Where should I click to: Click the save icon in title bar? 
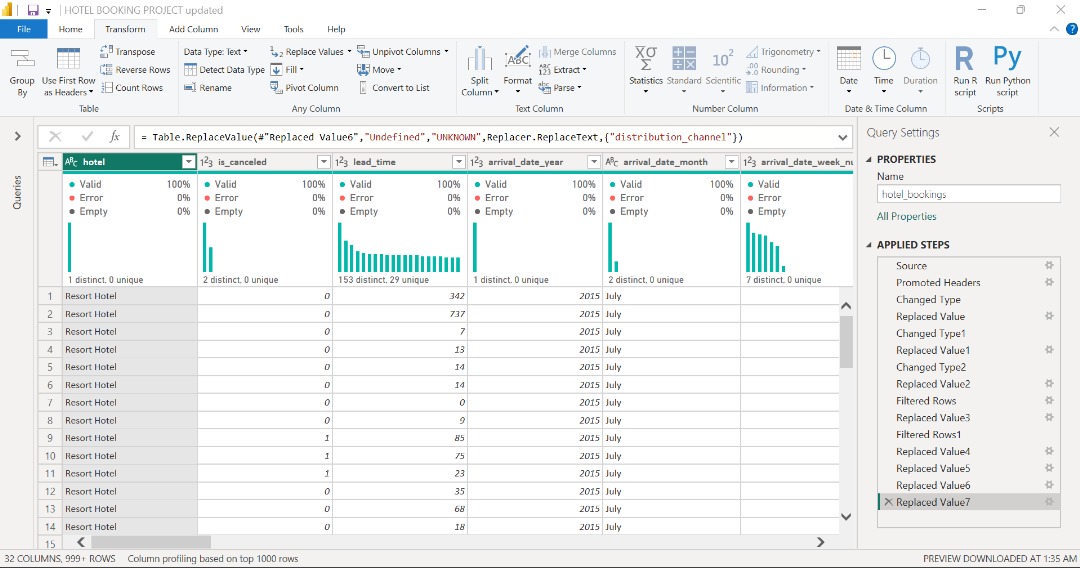pos(32,10)
